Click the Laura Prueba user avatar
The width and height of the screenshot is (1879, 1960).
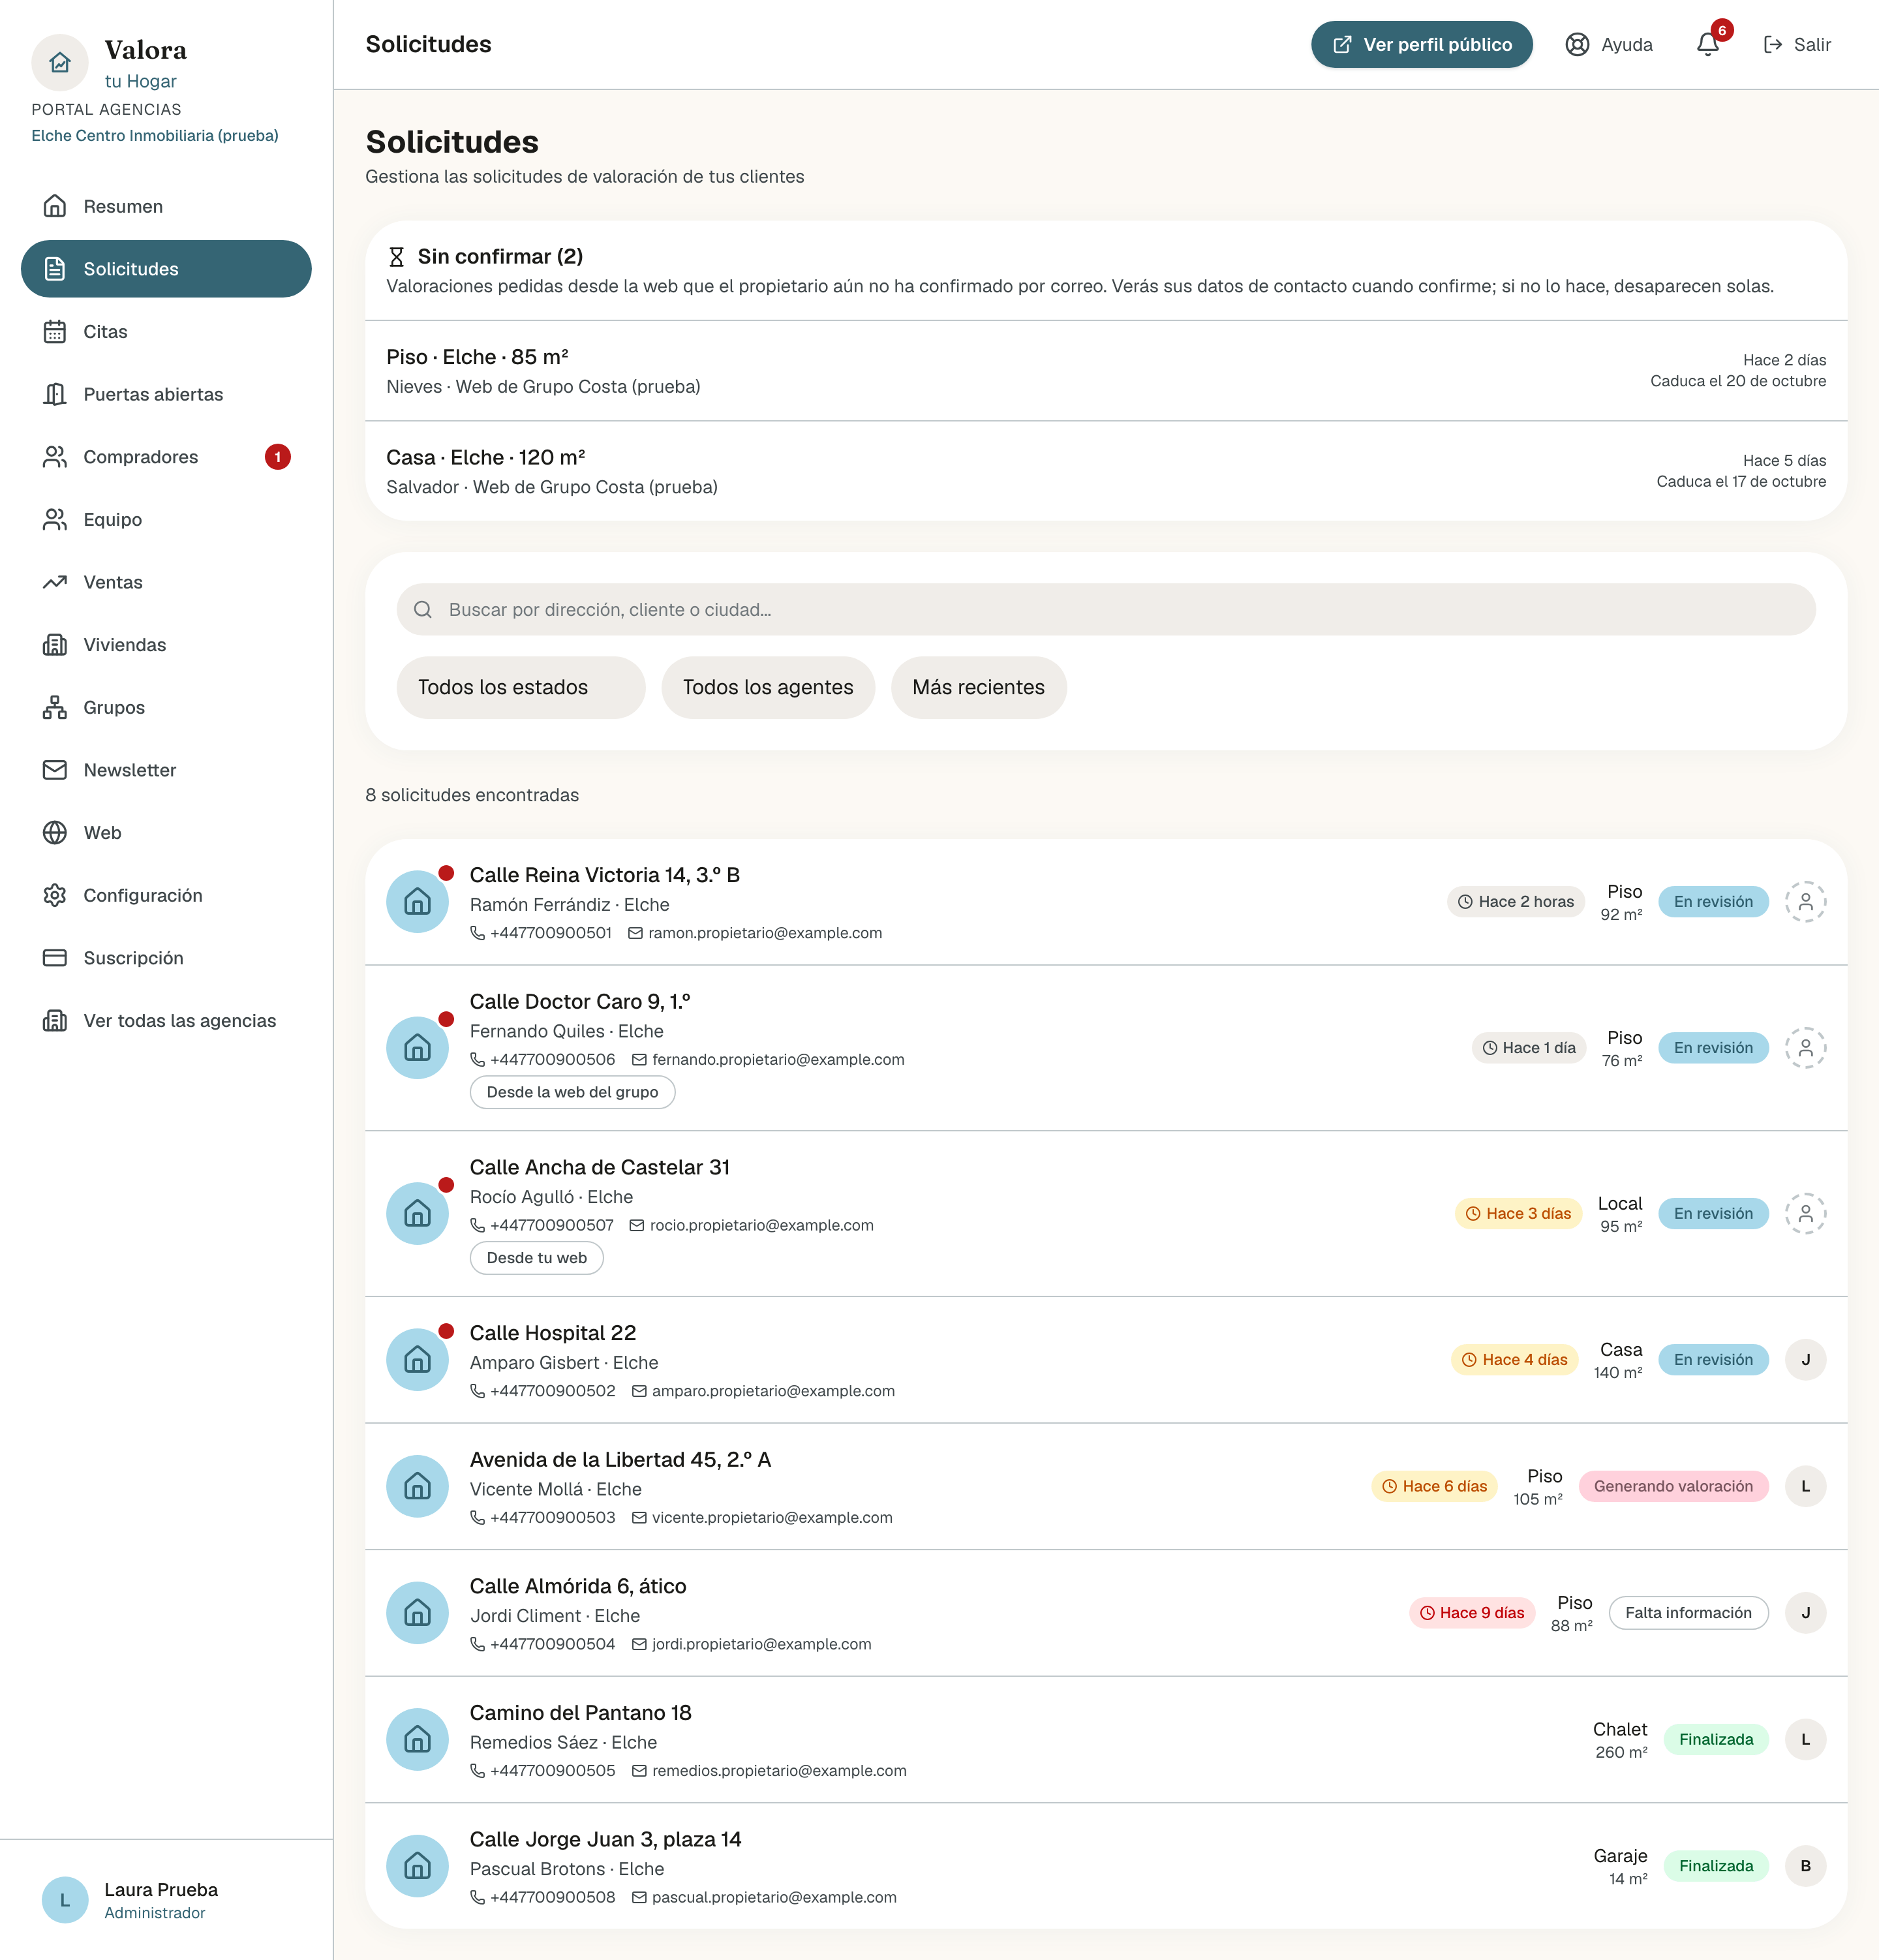pos(65,1900)
